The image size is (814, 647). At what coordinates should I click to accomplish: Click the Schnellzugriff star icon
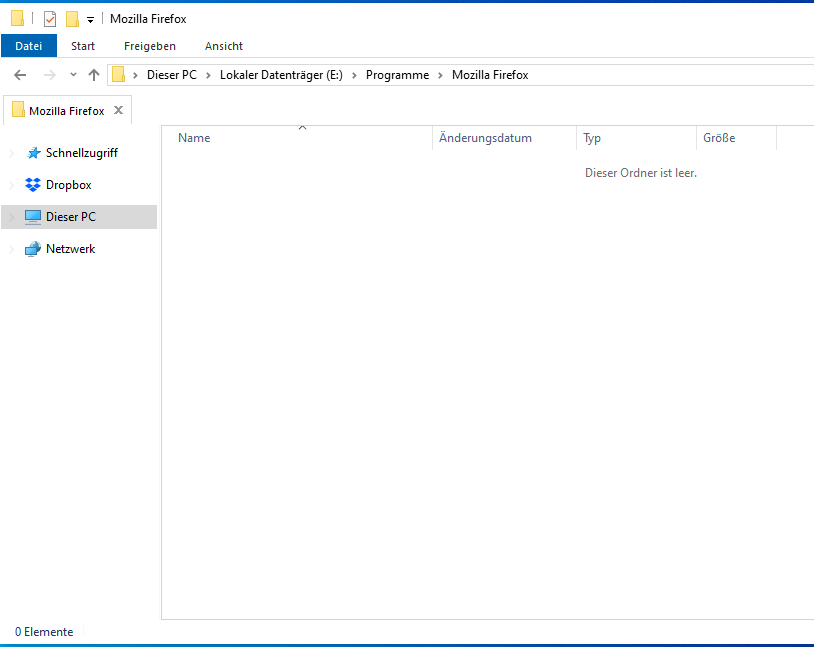click(x=33, y=153)
